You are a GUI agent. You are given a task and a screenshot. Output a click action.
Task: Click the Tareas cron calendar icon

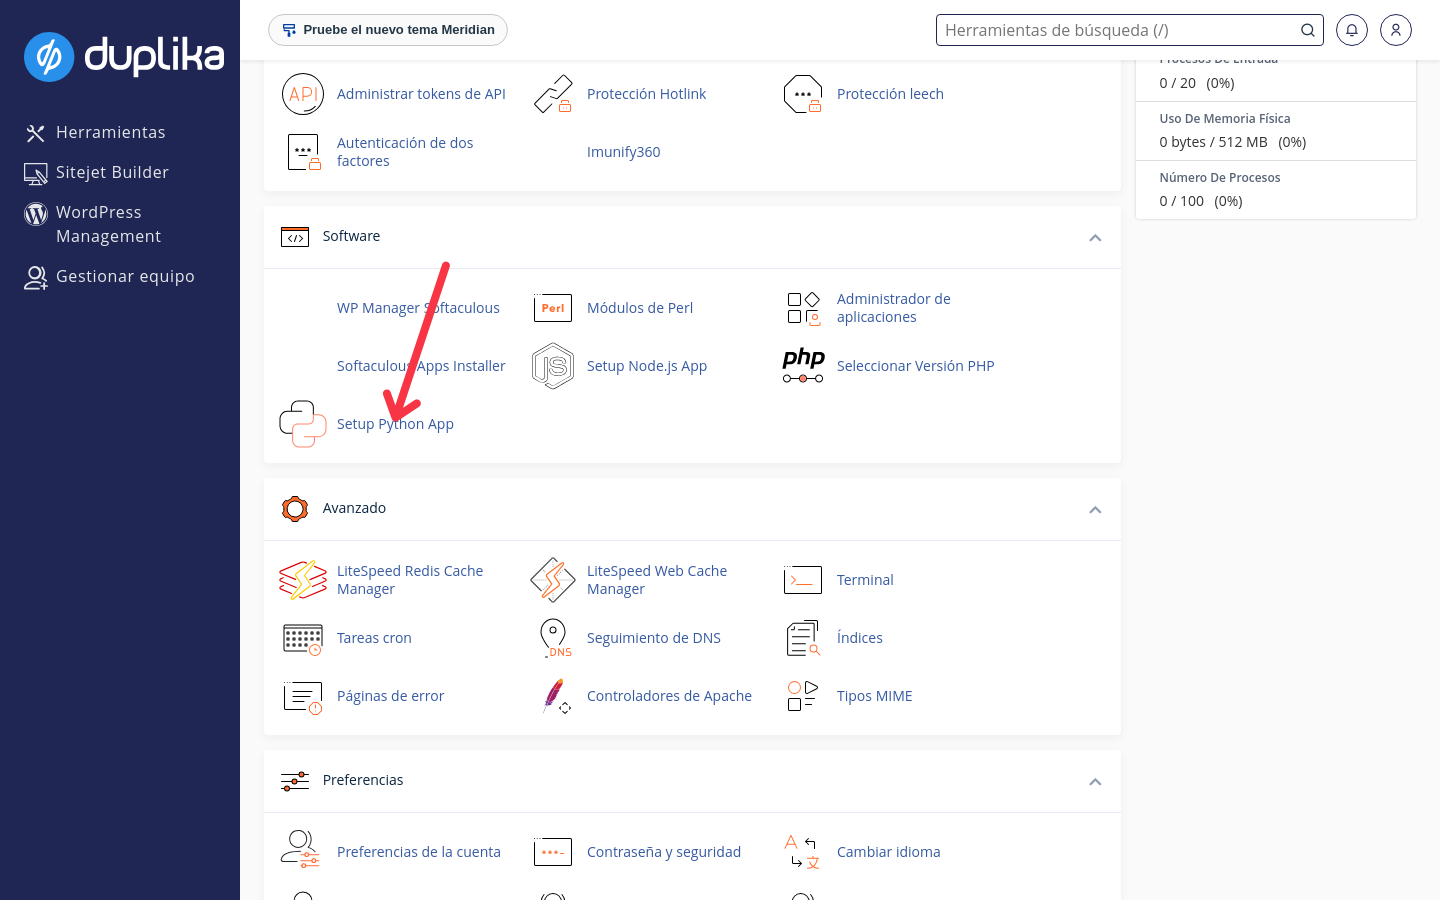303,638
